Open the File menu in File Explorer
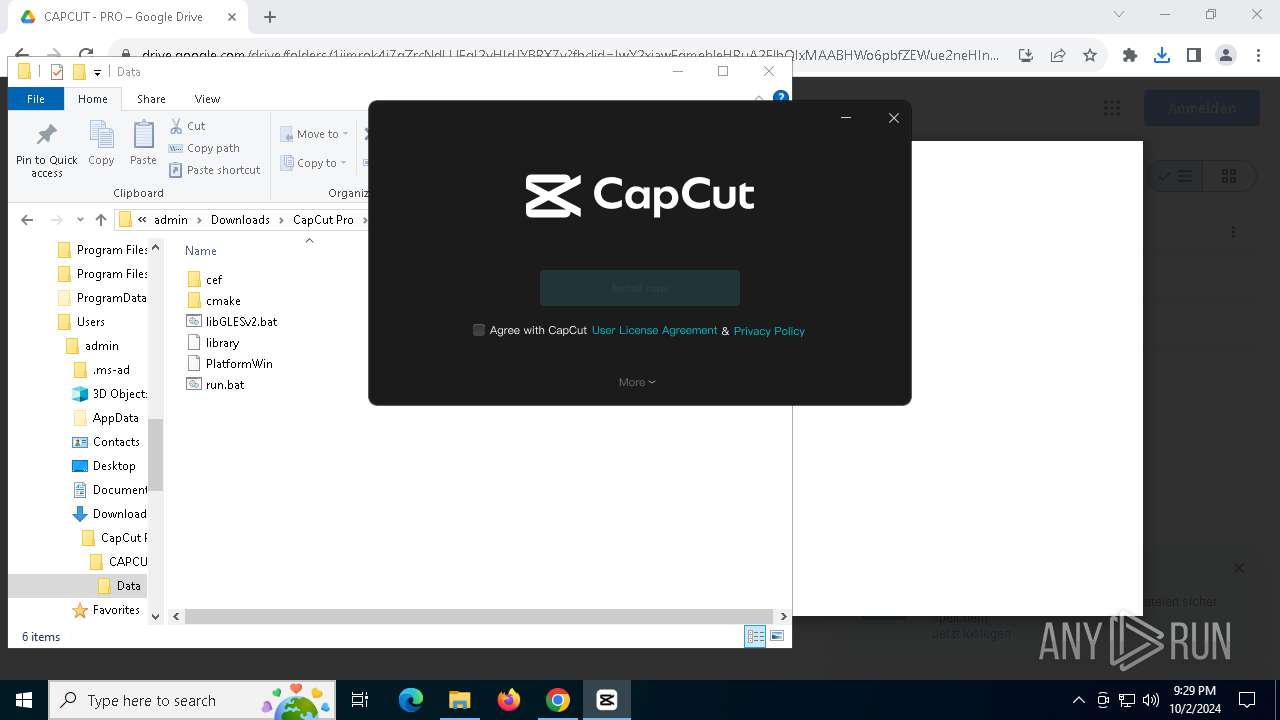The width and height of the screenshot is (1280, 720). click(x=36, y=99)
